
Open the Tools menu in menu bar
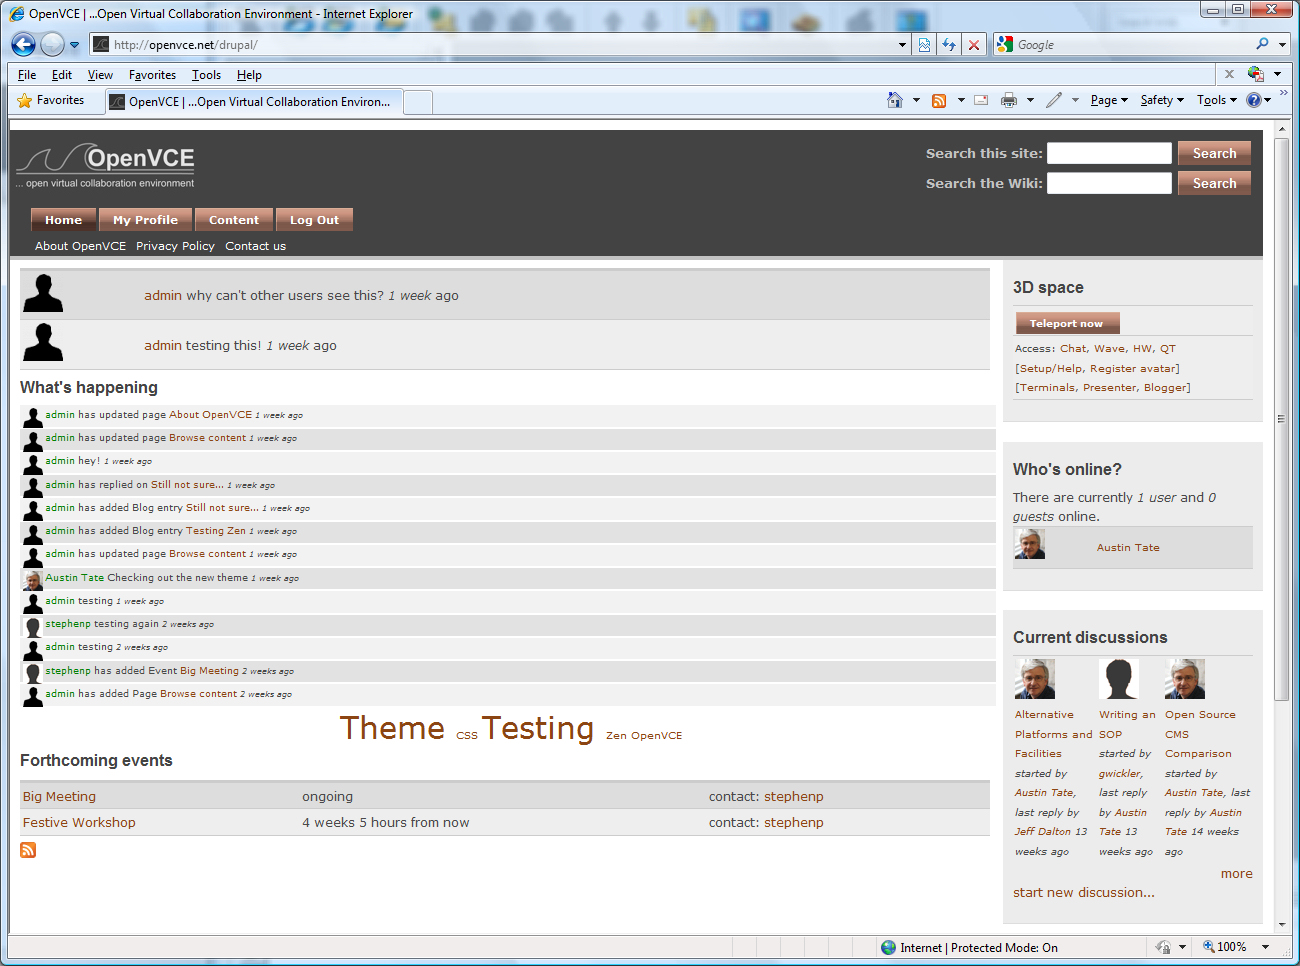click(206, 75)
